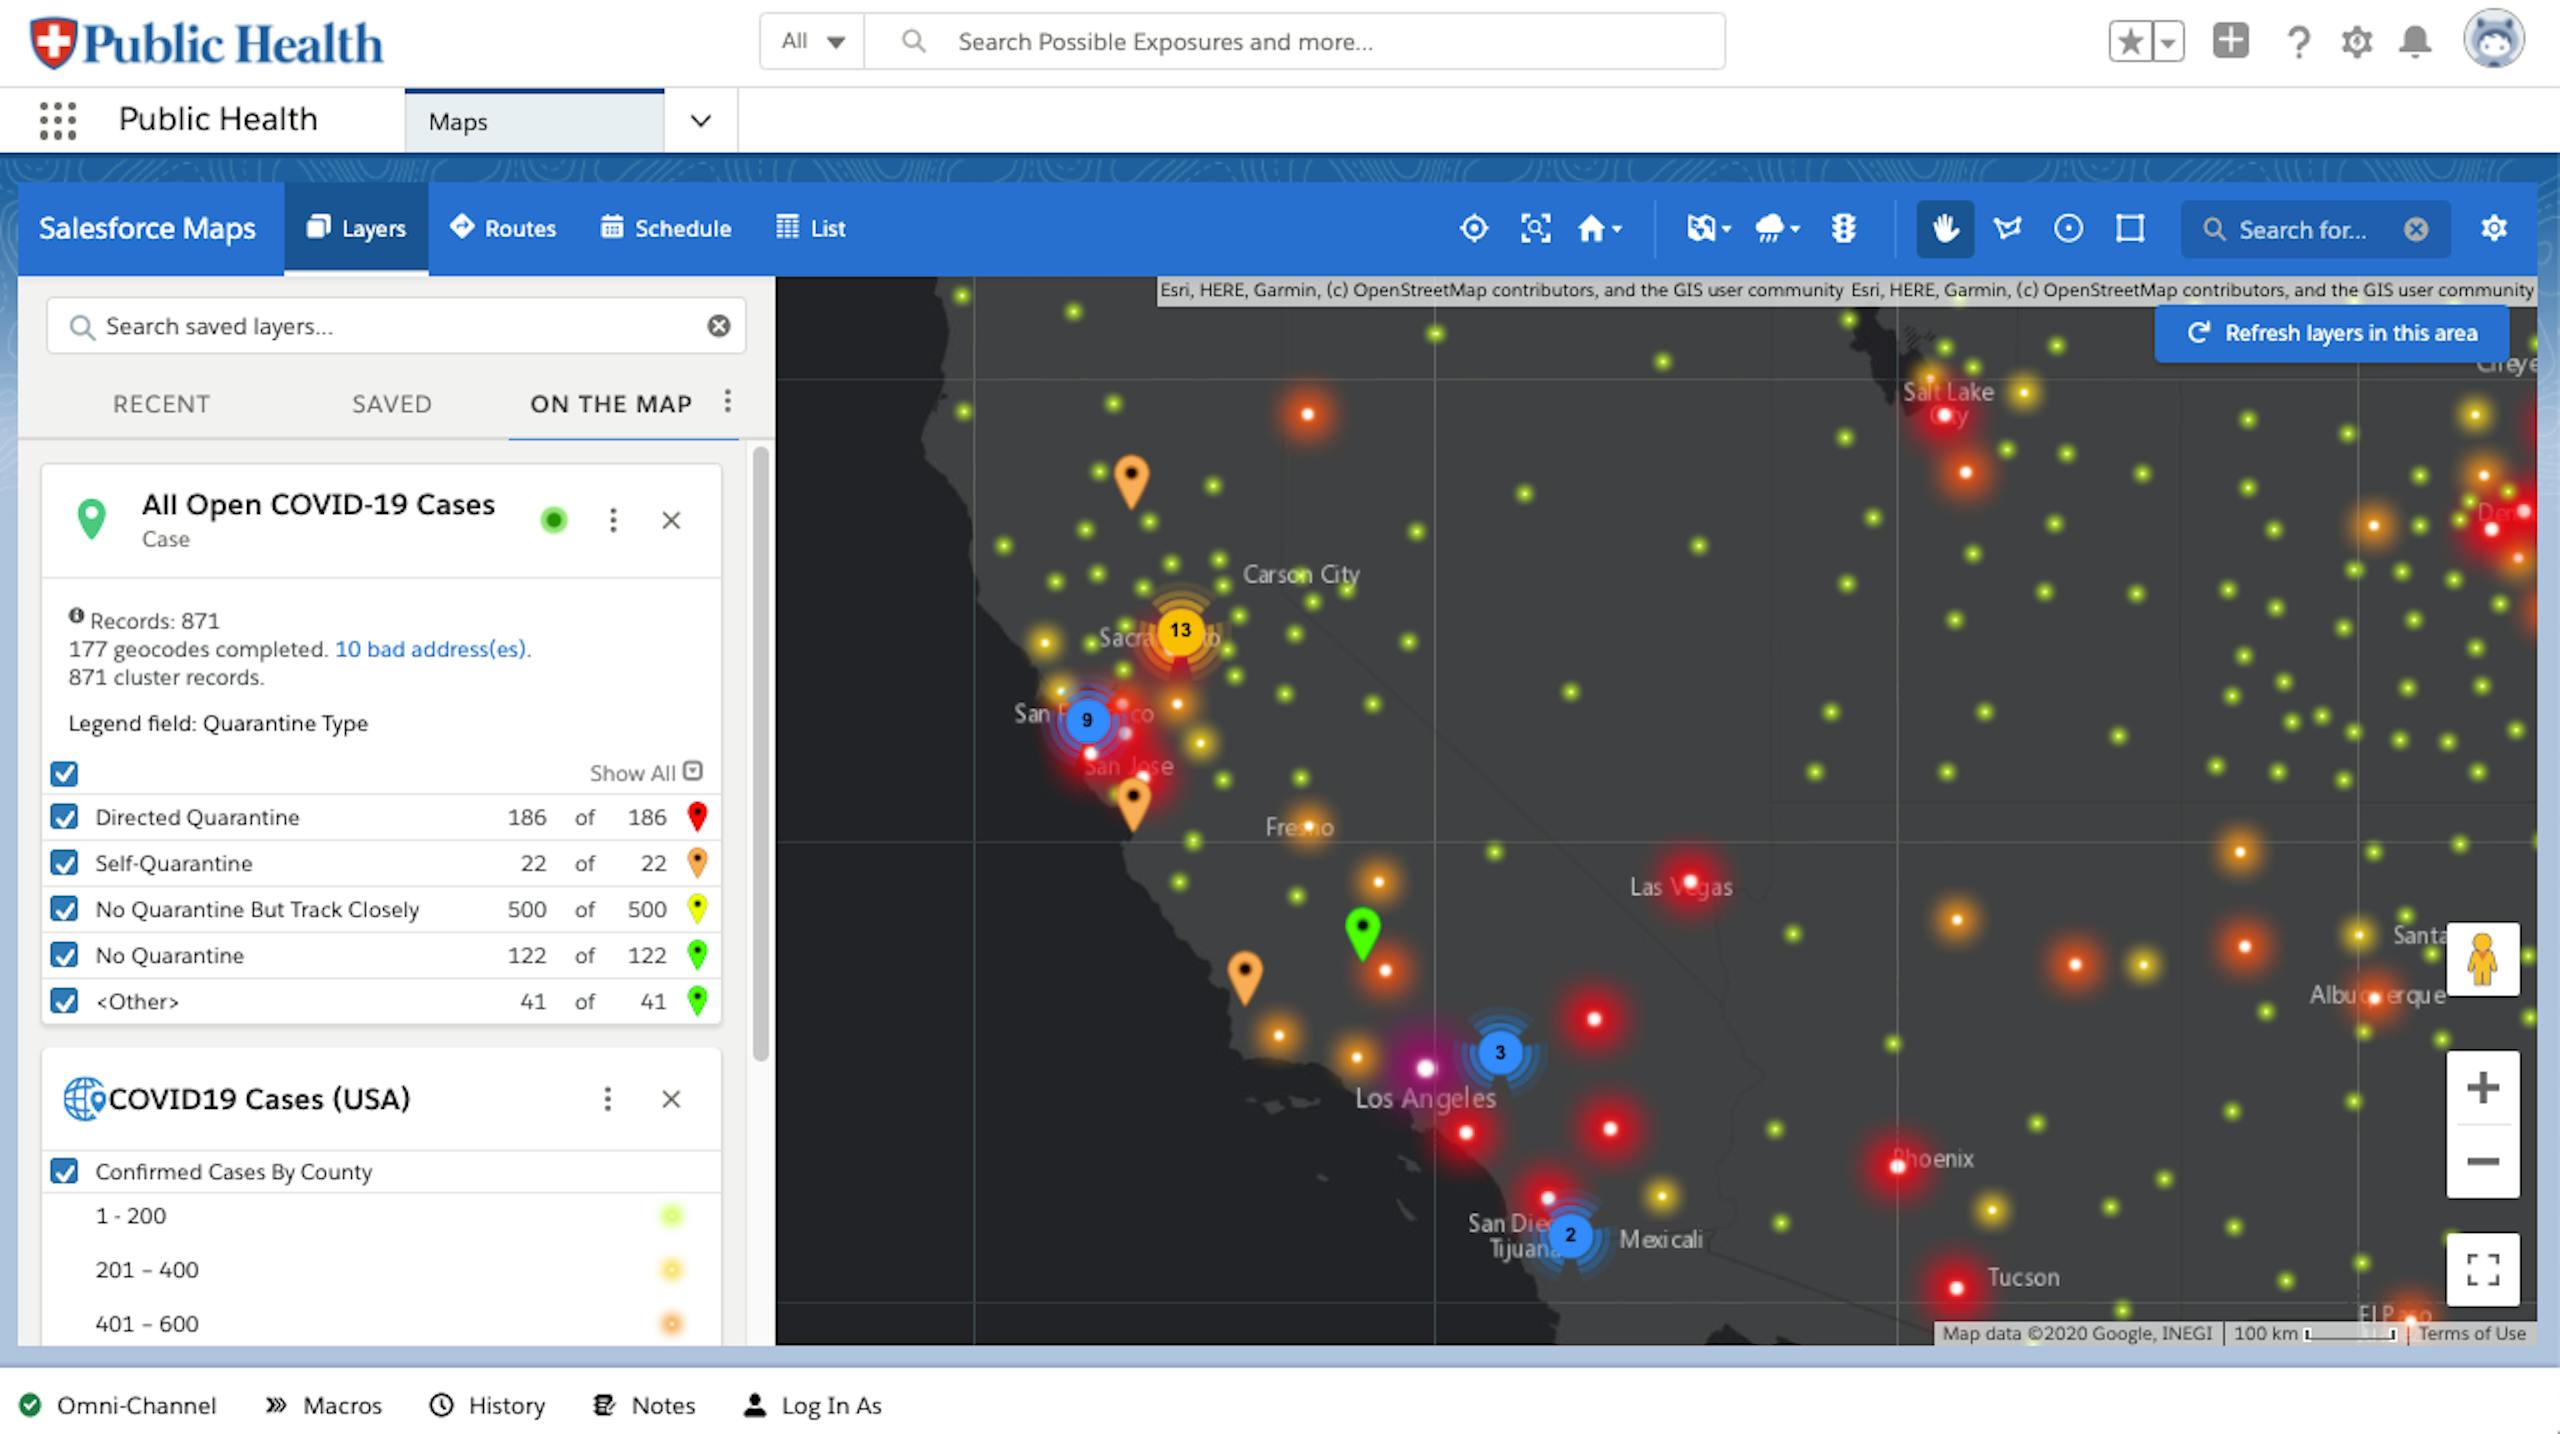
Task: Click the Favorites star icon
Action: (2130, 42)
